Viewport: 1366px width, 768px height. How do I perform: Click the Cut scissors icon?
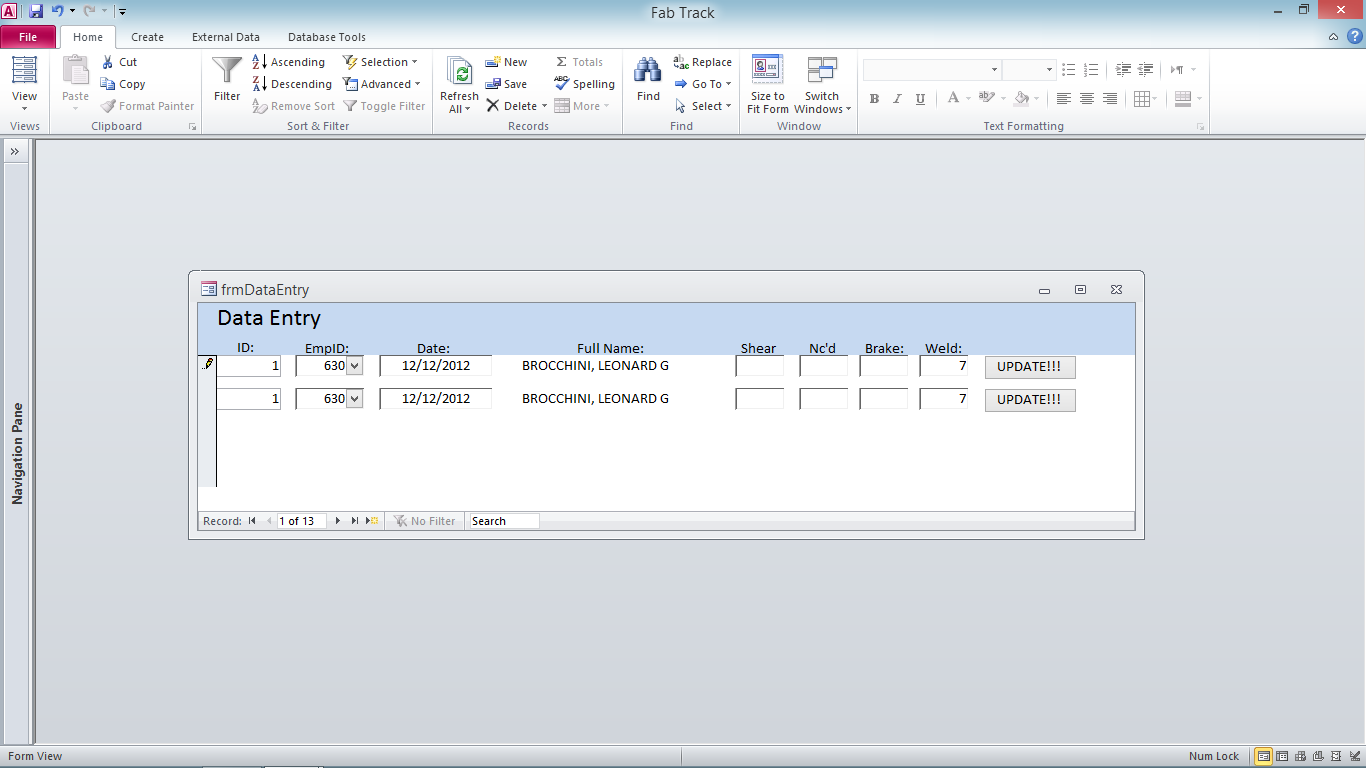108,62
